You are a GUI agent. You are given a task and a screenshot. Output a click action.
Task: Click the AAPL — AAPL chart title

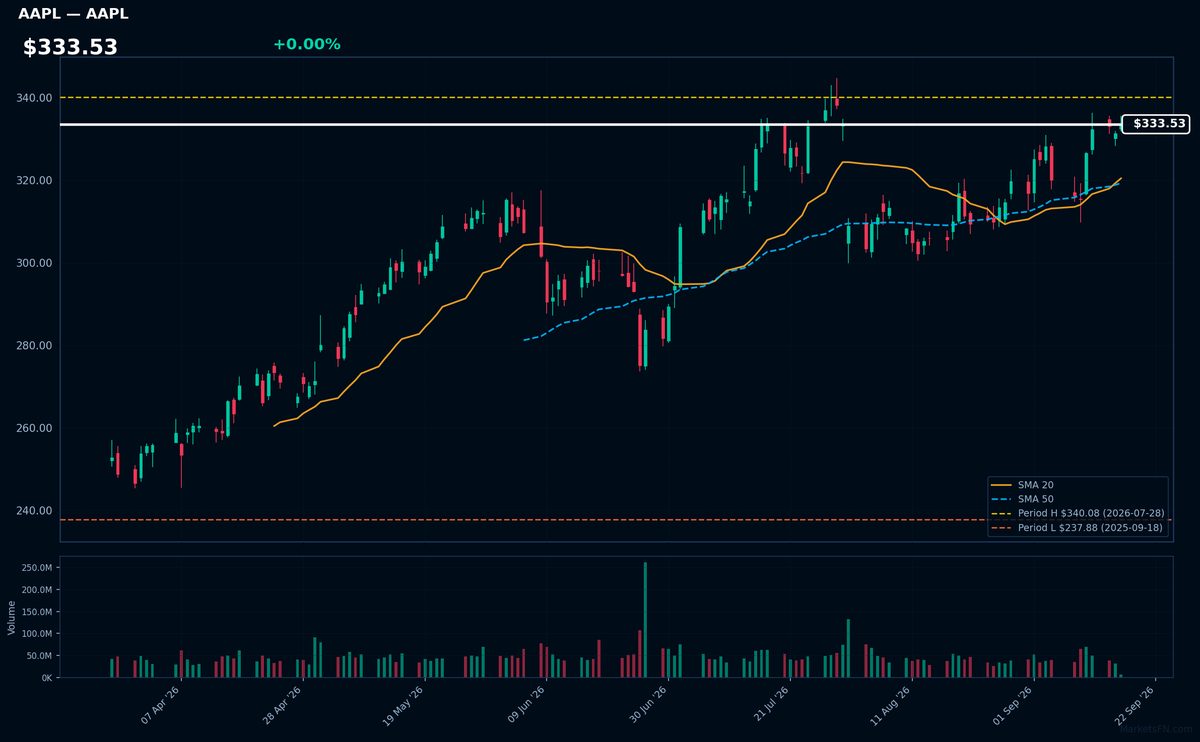(x=73, y=14)
